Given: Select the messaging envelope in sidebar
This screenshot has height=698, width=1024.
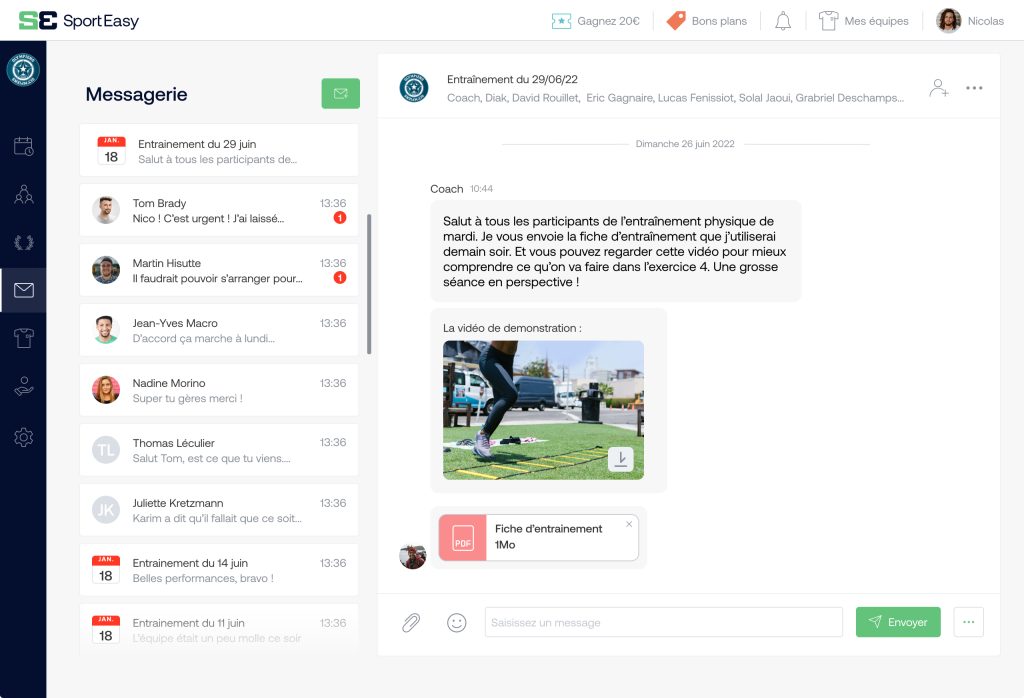Looking at the screenshot, I should [x=24, y=290].
